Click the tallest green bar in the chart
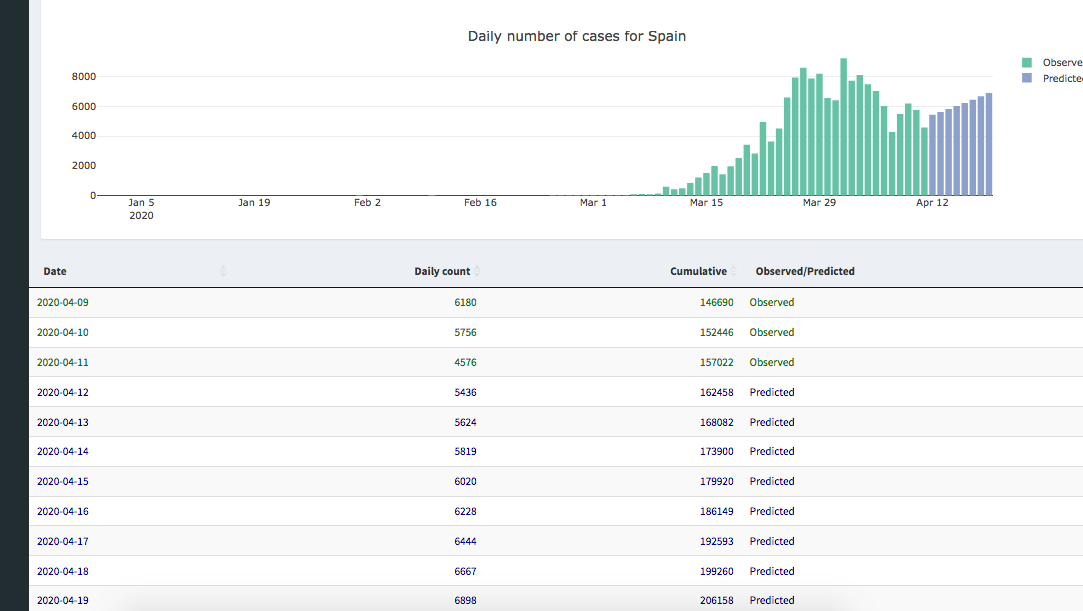1083x611 pixels. [844, 127]
